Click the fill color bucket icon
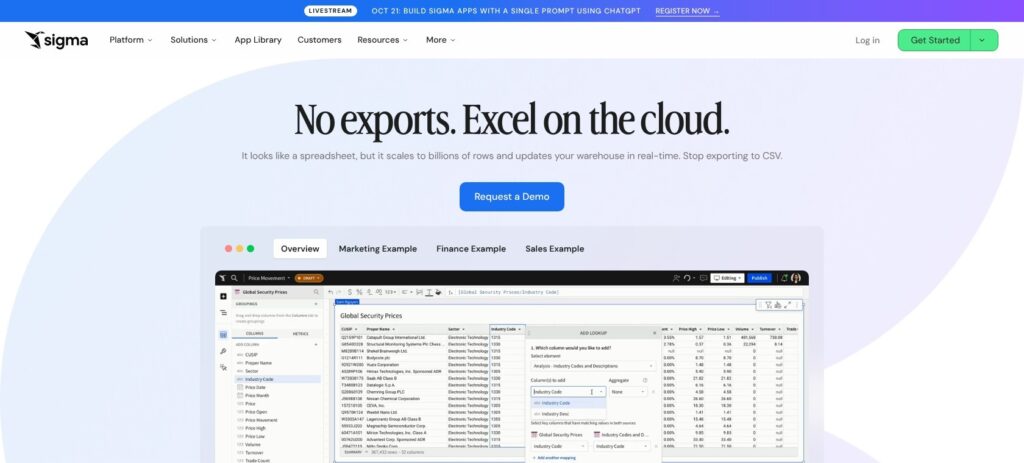Image resolution: width=1024 pixels, height=463 pixels. tap(438, 292)
